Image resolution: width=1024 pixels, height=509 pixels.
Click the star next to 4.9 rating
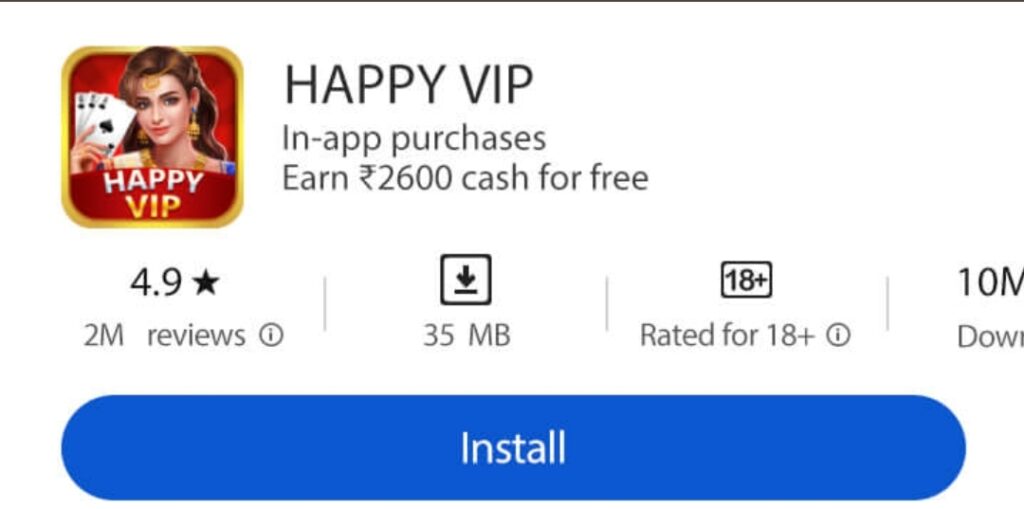point(206,283)
